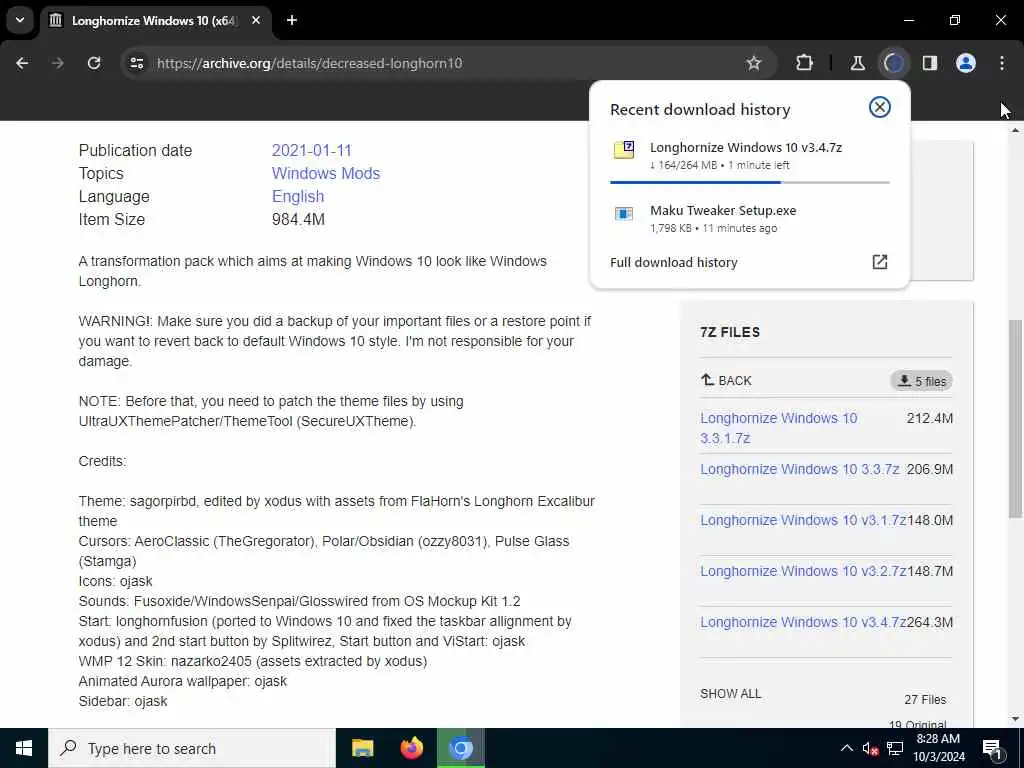The width and height of the screenshot is (1024, 768).
Task: Toggle the downloads progress icon in toolbar
Action: coord(893,63)
